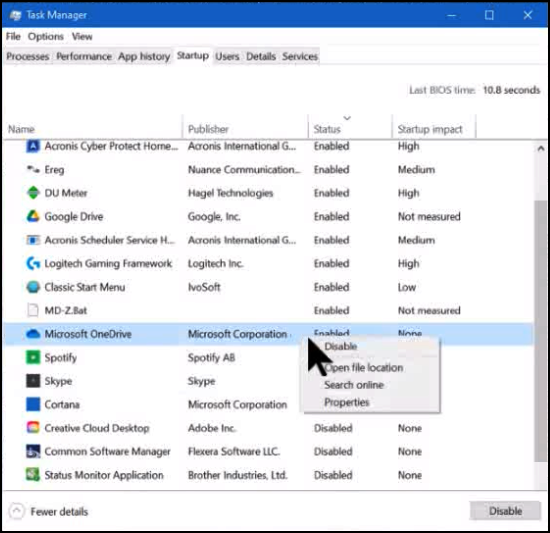Click the Flexera Software LLC publisher cell

(234, 452)
